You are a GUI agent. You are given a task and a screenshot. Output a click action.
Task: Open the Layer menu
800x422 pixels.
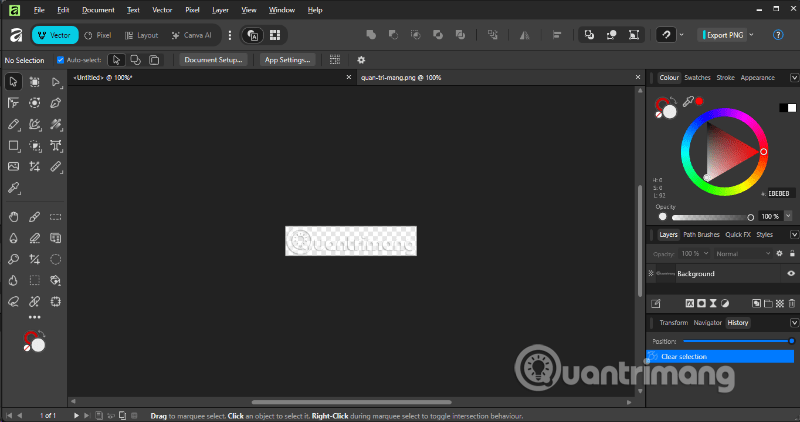(220, 10)
